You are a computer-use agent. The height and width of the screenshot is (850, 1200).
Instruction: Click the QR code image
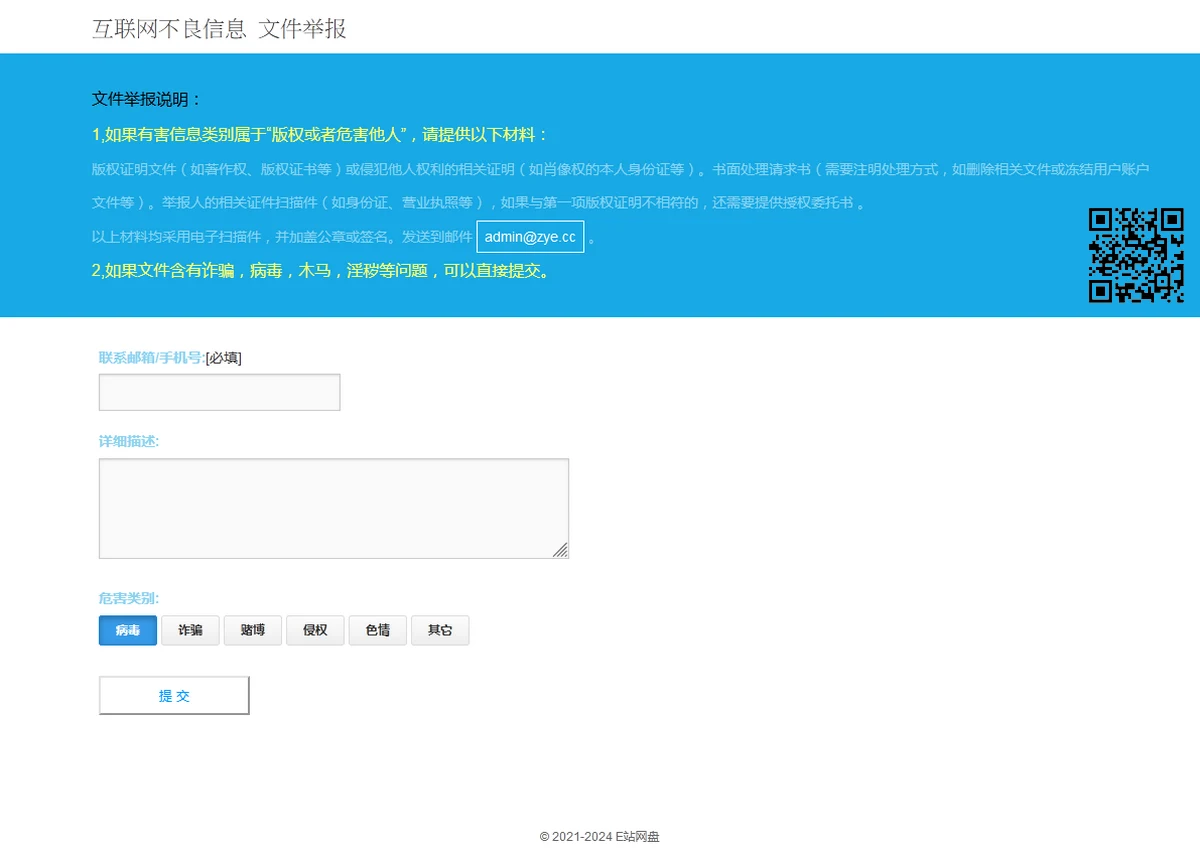point(1136,255)
